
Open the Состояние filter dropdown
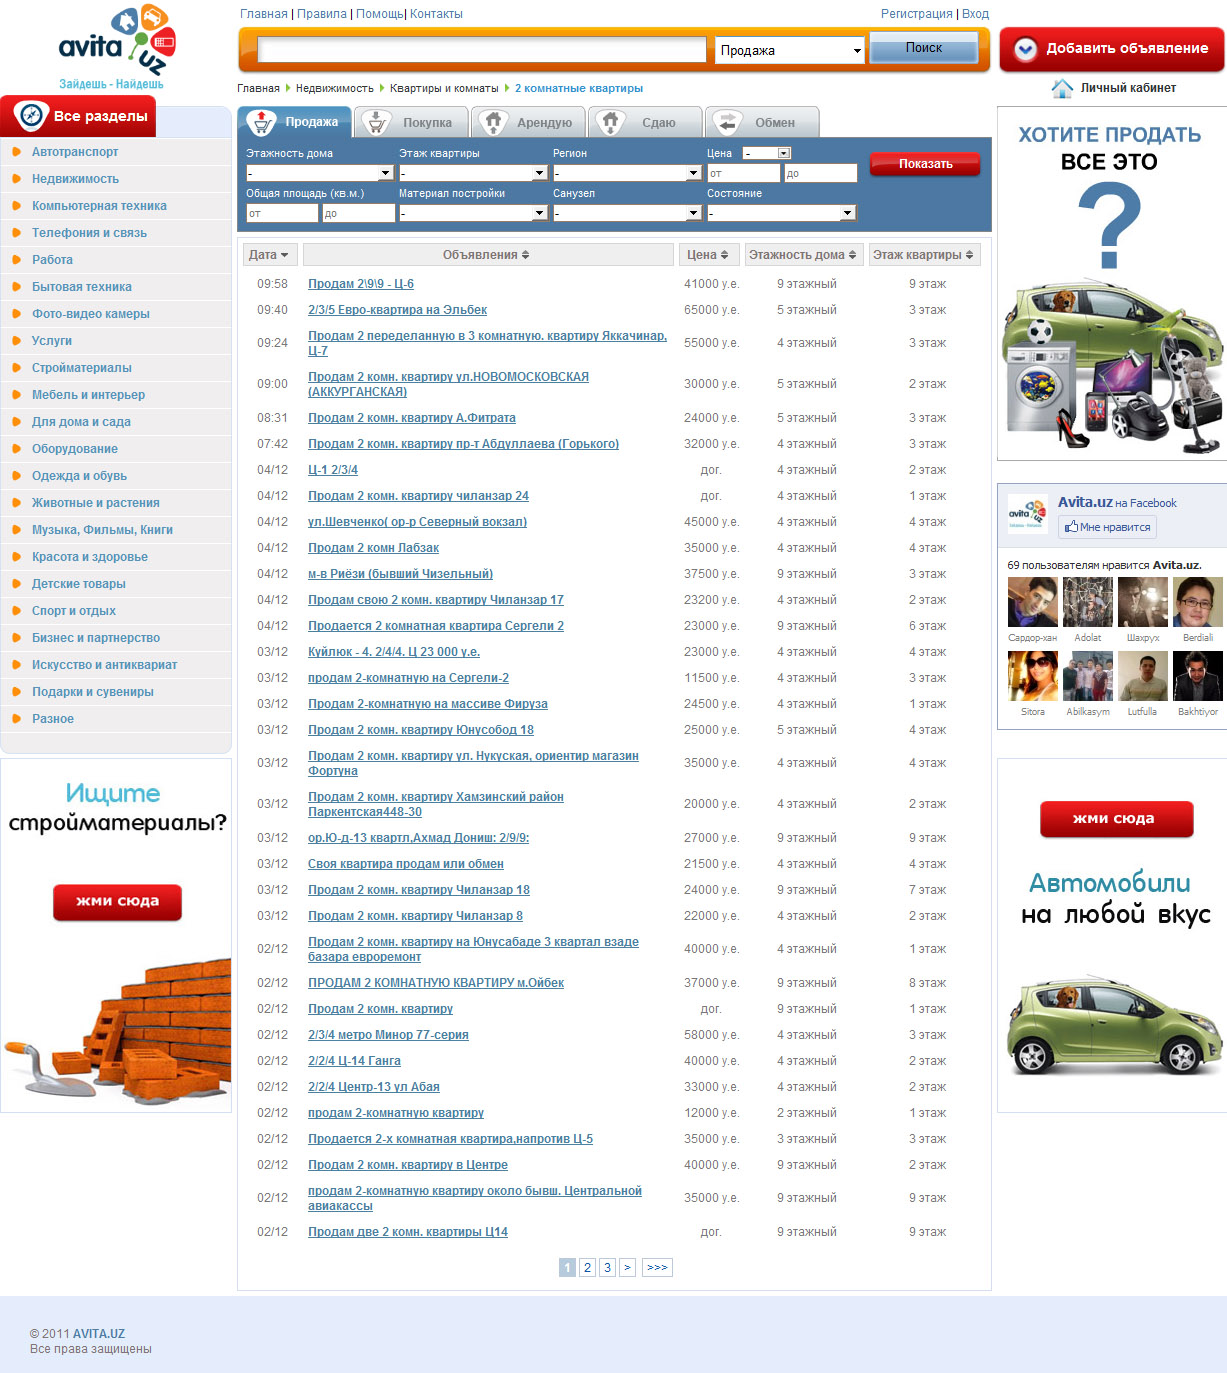[x=781, y=213]
